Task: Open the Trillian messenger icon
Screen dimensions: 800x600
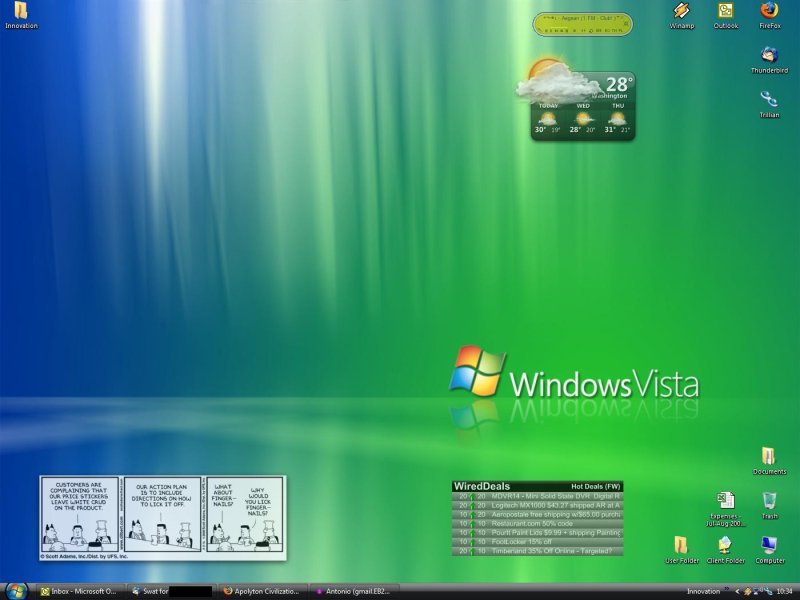Action: (x=769, y=100)
